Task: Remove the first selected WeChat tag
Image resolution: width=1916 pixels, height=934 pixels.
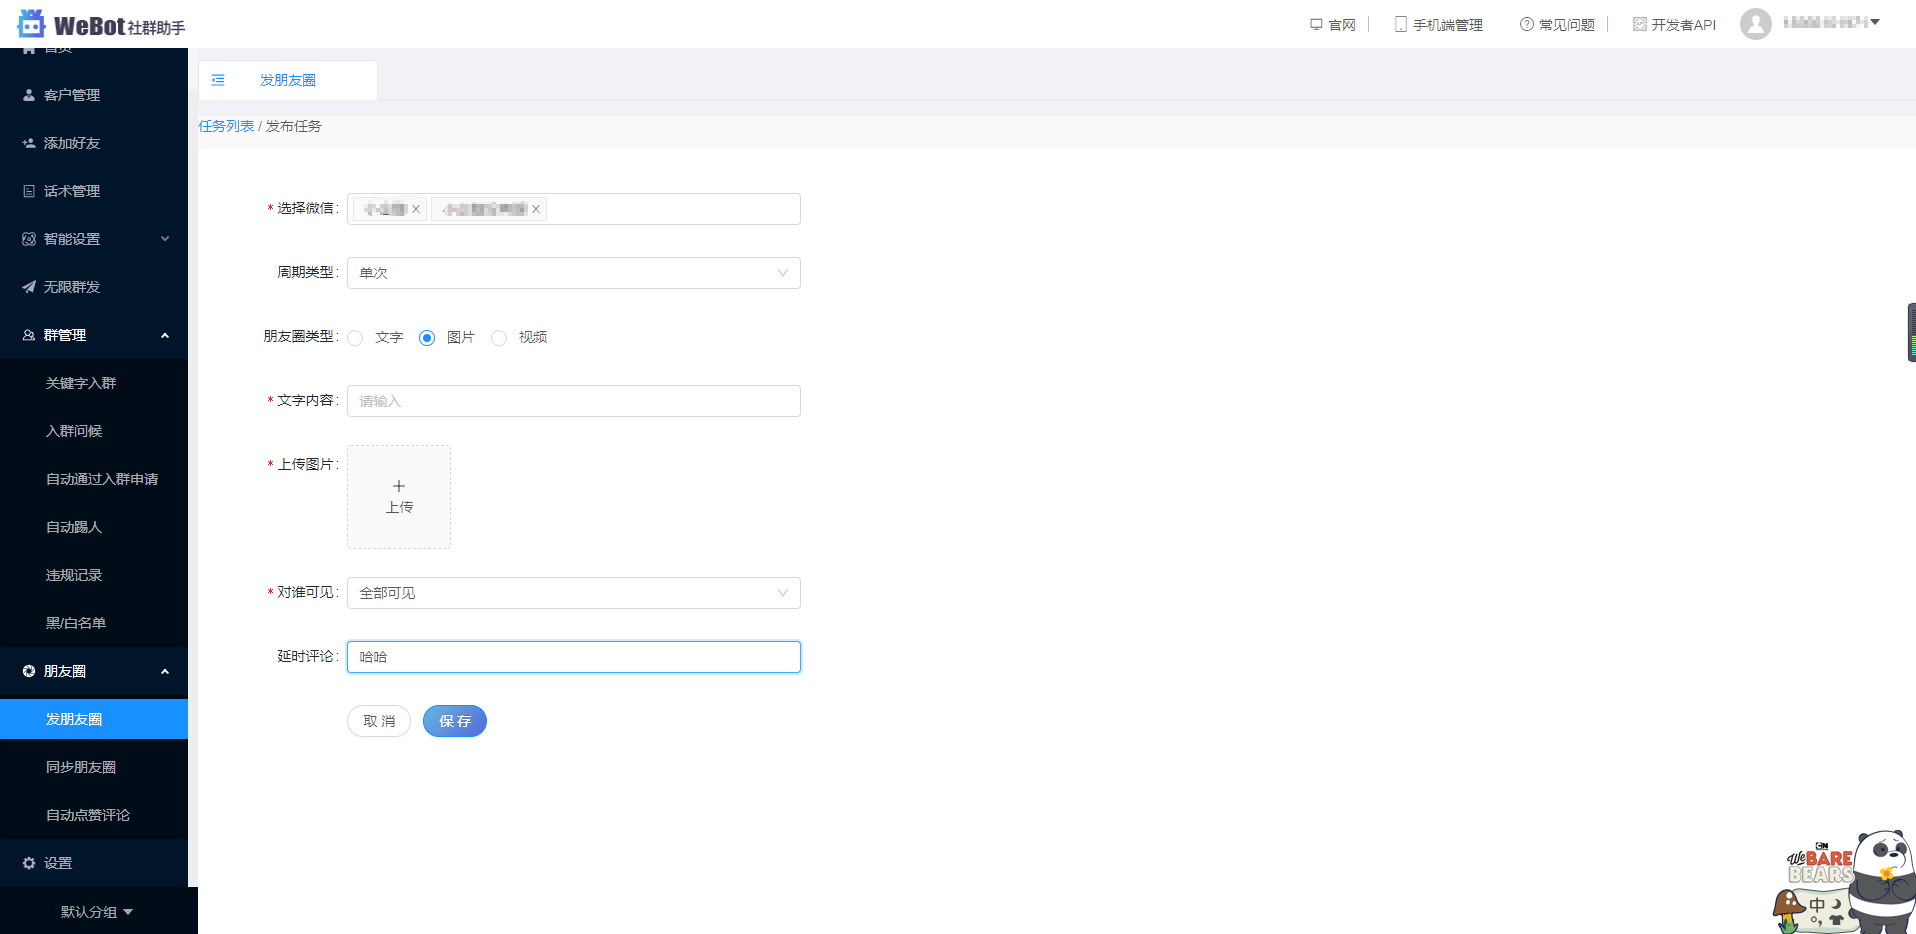Action: pyautogui.click(x=416, y=209)
